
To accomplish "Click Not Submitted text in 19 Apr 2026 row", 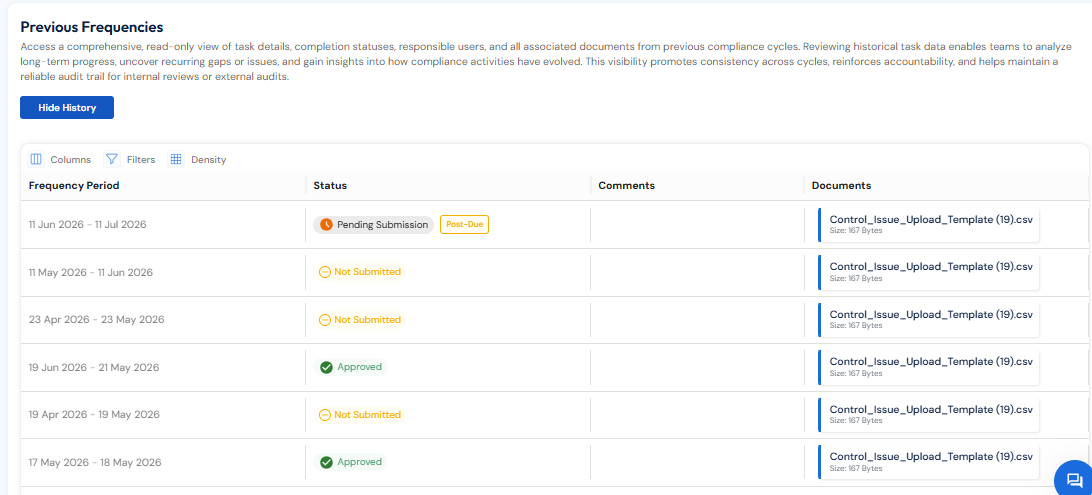I will [x=368, y=414].
